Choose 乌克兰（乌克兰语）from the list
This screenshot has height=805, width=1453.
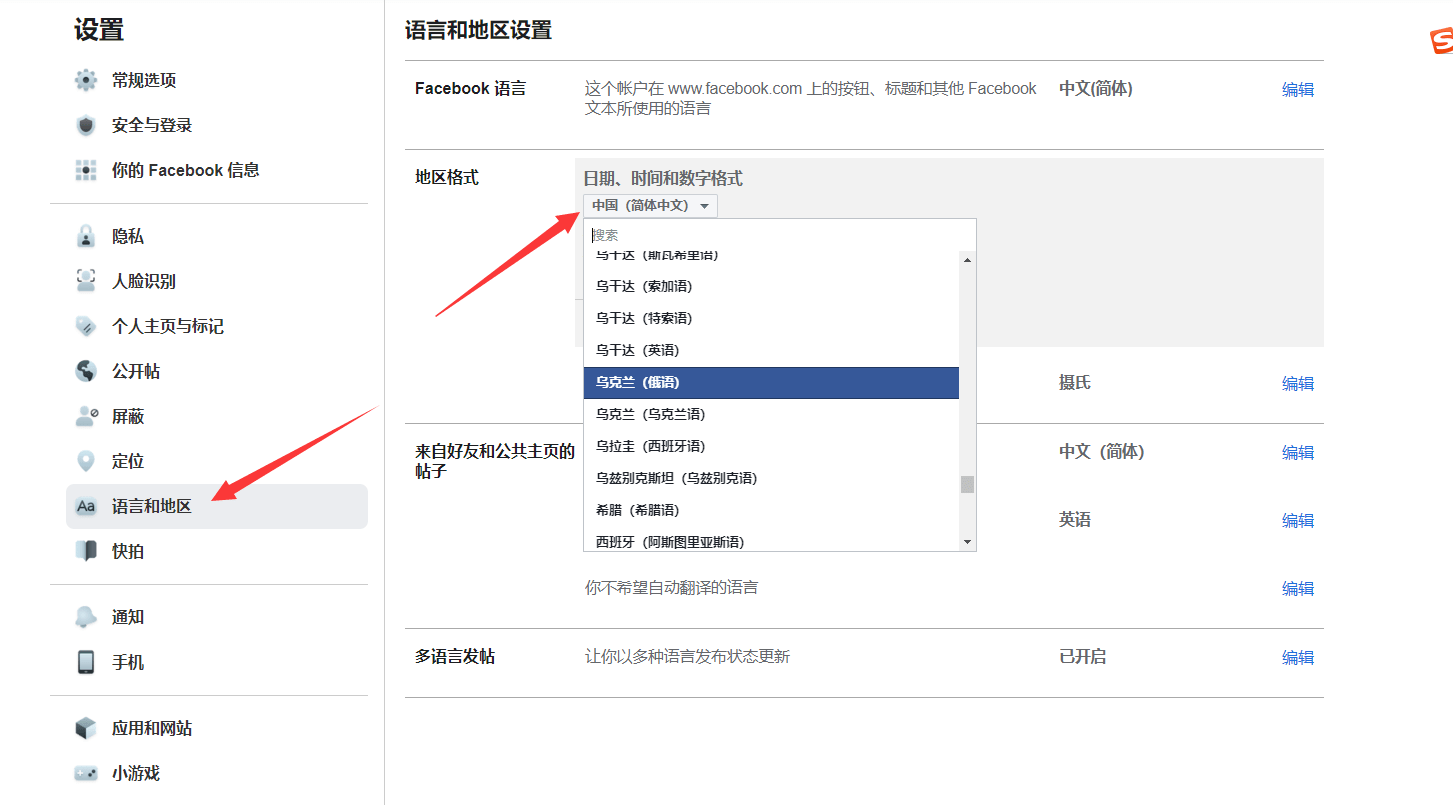pos(771,414)
